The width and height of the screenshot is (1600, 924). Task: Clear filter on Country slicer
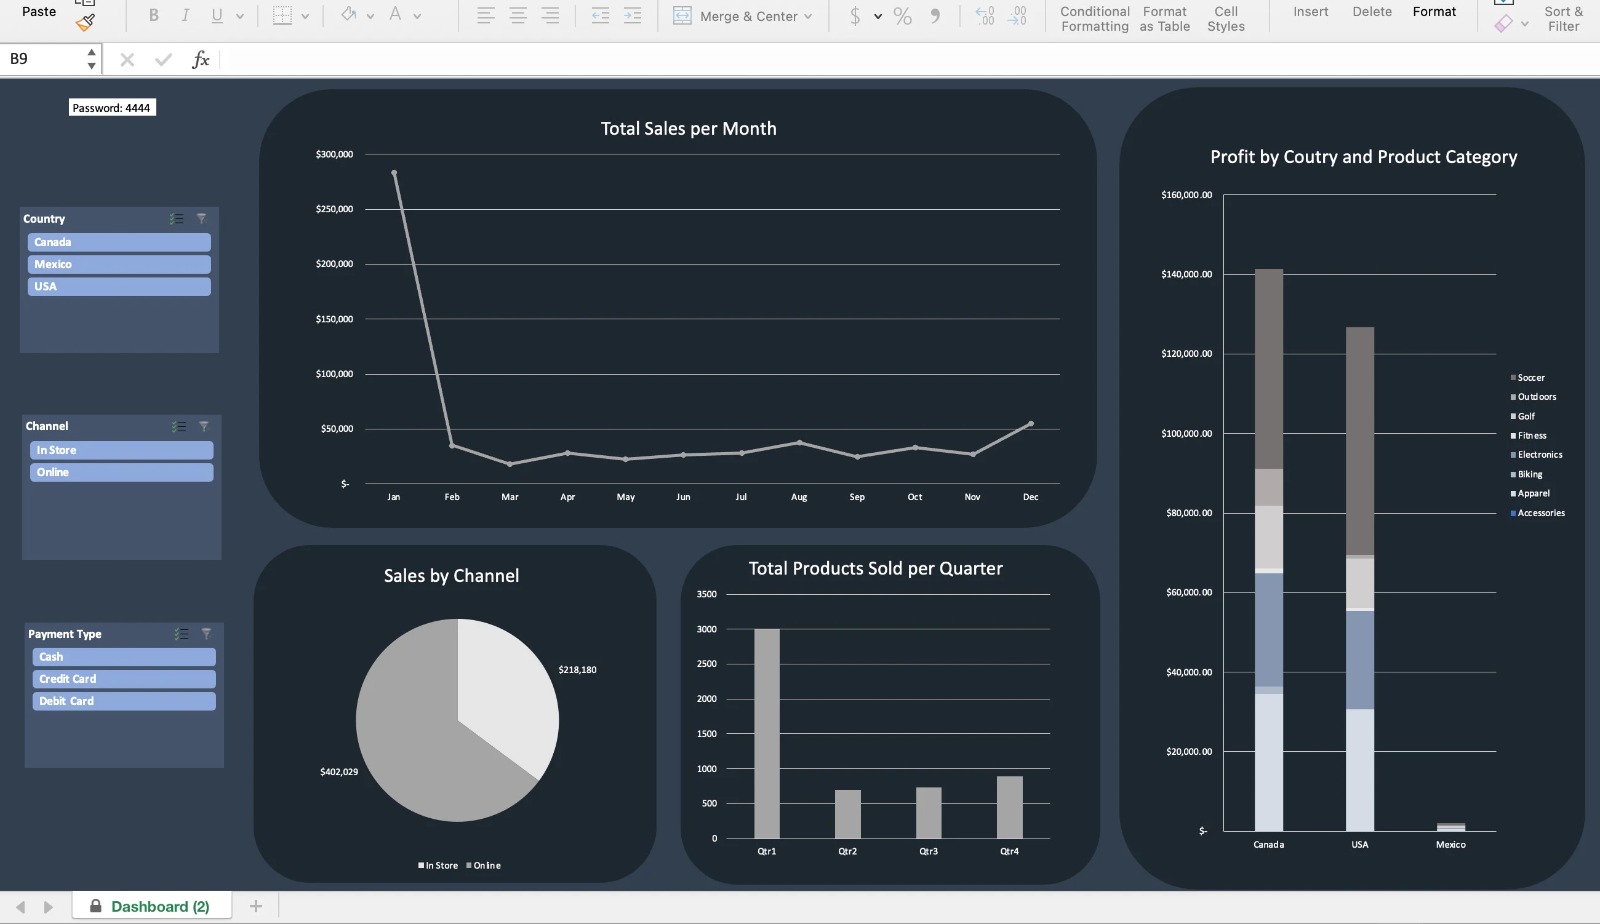click(x=201, y=218)
